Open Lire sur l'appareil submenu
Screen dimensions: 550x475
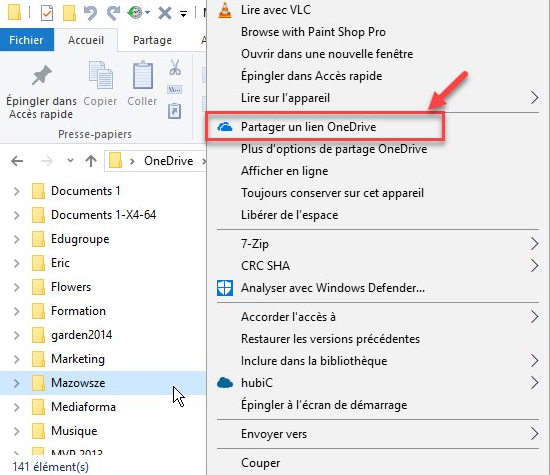click(378, 98)
